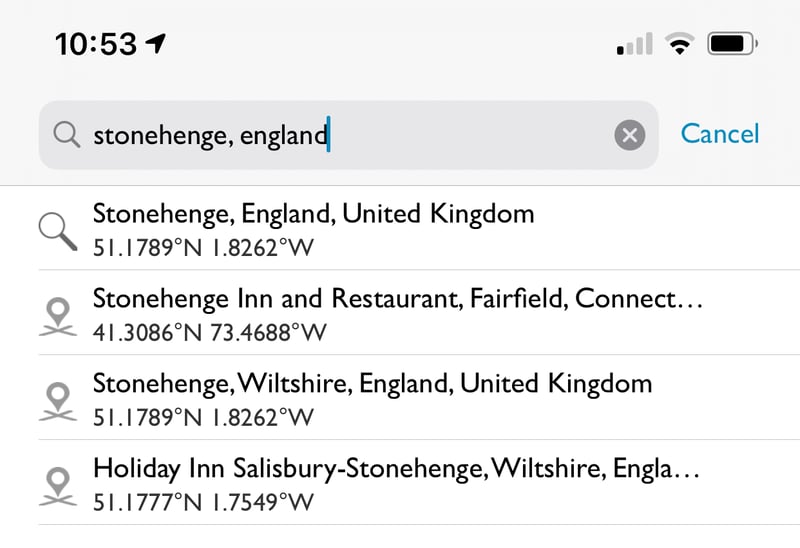Tap coordinates under Stonehenge, Wiltshire result
This screenshot has width=800, height=548.
point(203,416)
